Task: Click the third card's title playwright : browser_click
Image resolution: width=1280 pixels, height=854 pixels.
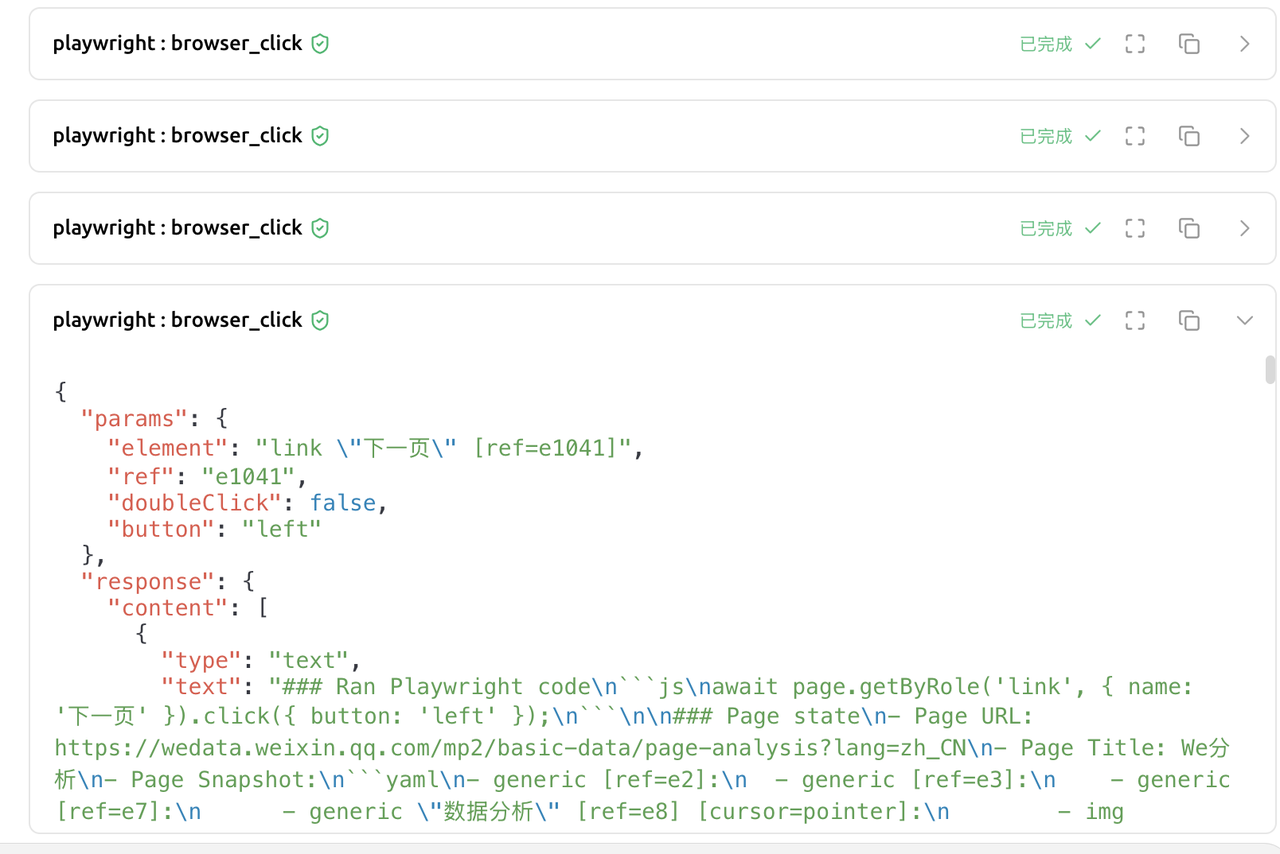Action: coord(177,228)
